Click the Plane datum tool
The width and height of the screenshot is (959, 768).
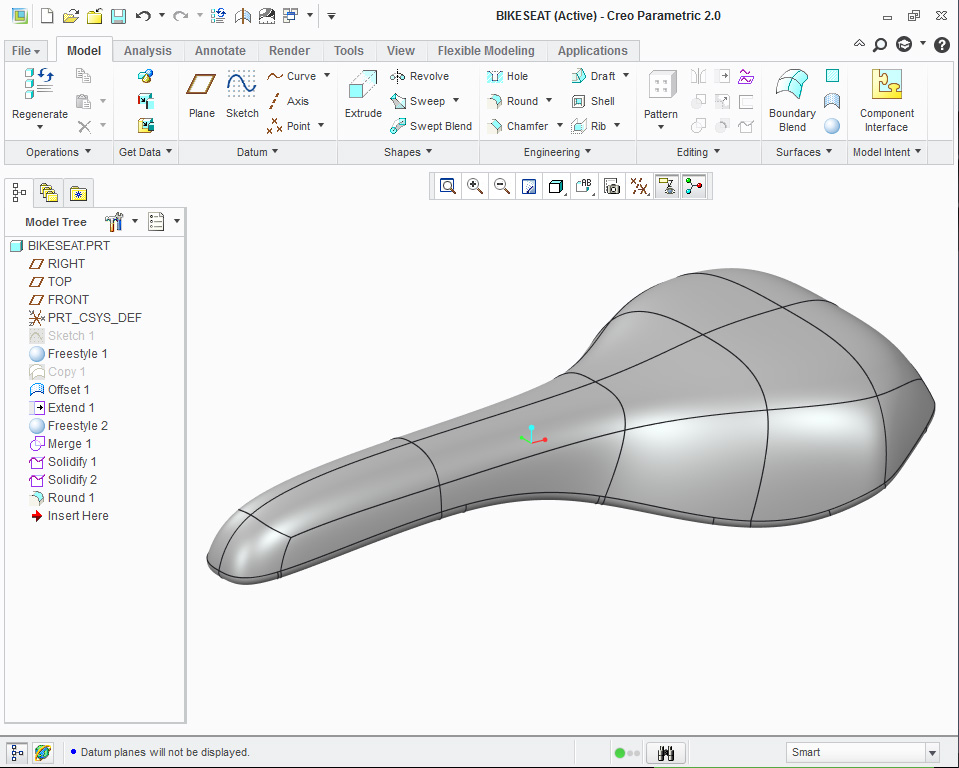tap(201, 95)
